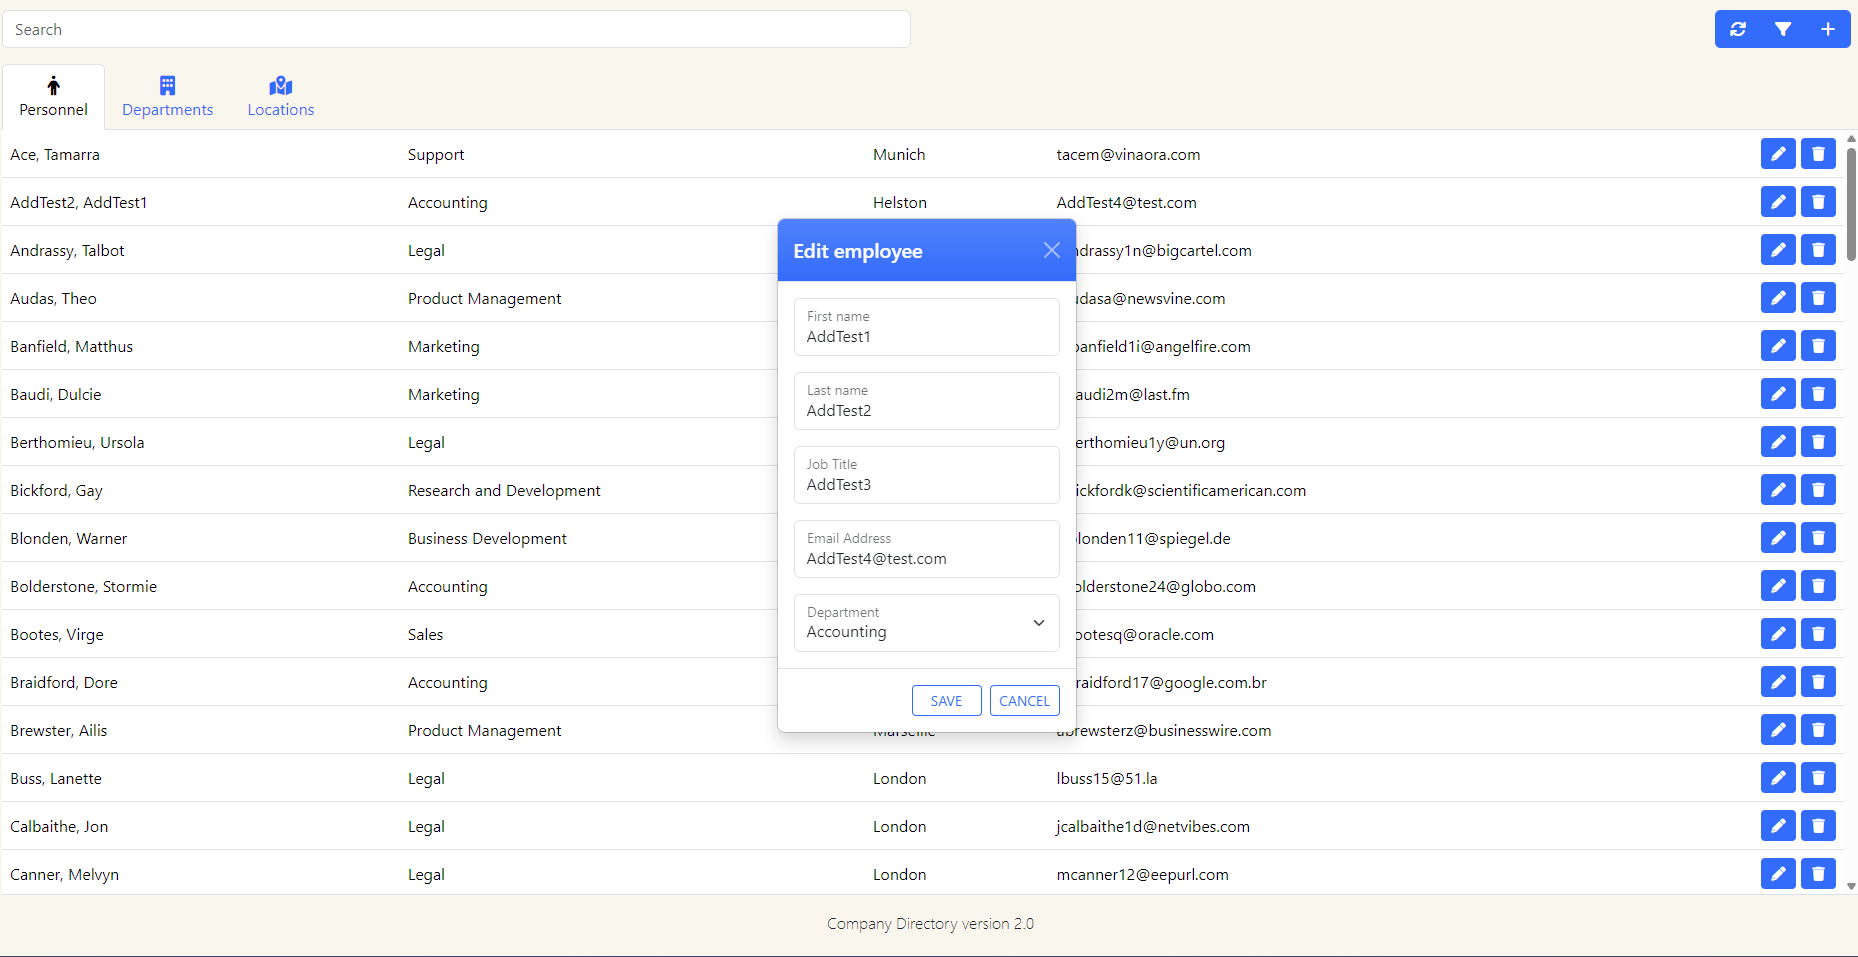Open the filter funnel icon
The height and width of the screenshot is (957, 1858).
(x=1783, y=29)
